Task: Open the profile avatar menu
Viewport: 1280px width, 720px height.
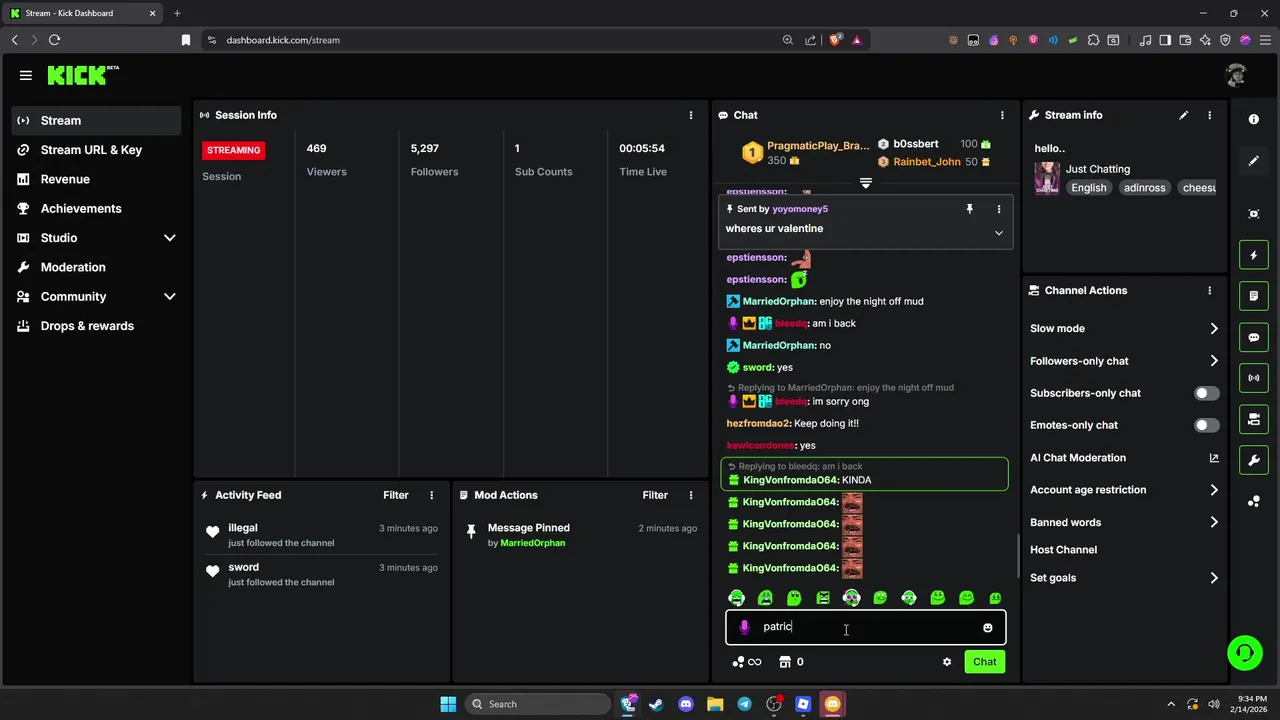Action: pos(1236,75)
